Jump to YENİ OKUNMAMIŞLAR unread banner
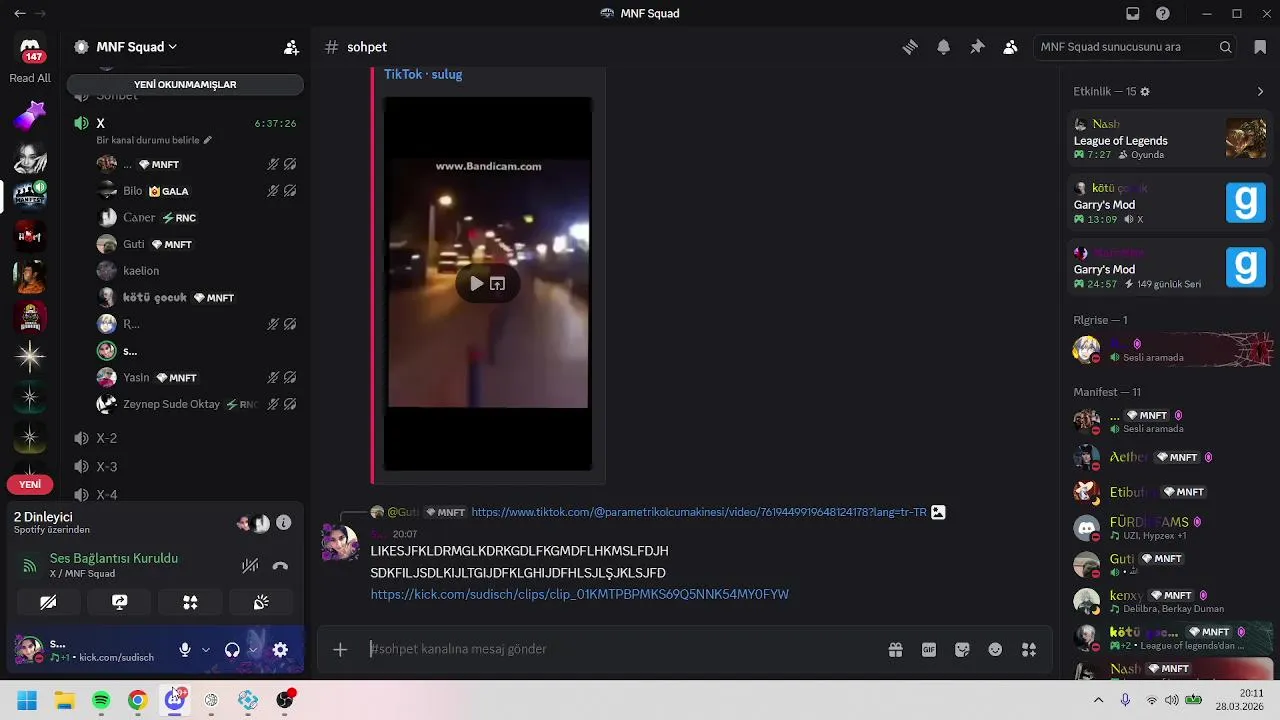Viewport: 1280px width, 720px height. click(x=185, y=85)
